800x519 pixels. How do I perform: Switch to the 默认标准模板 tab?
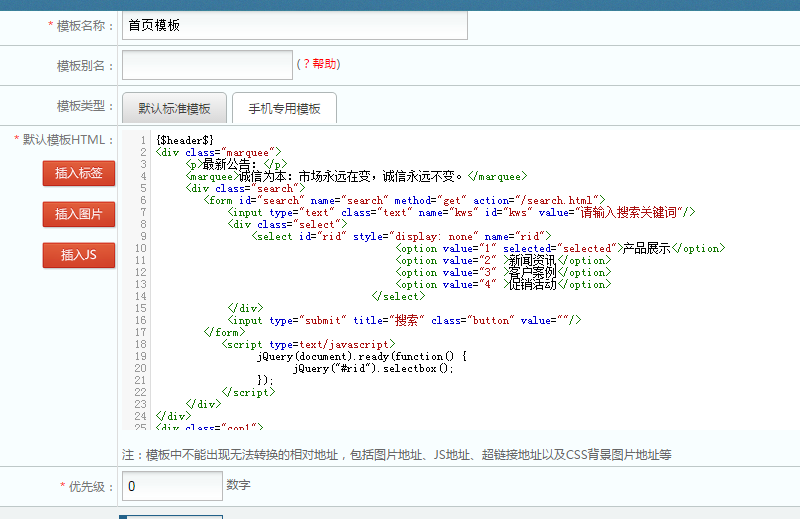[x=175, y=108]
